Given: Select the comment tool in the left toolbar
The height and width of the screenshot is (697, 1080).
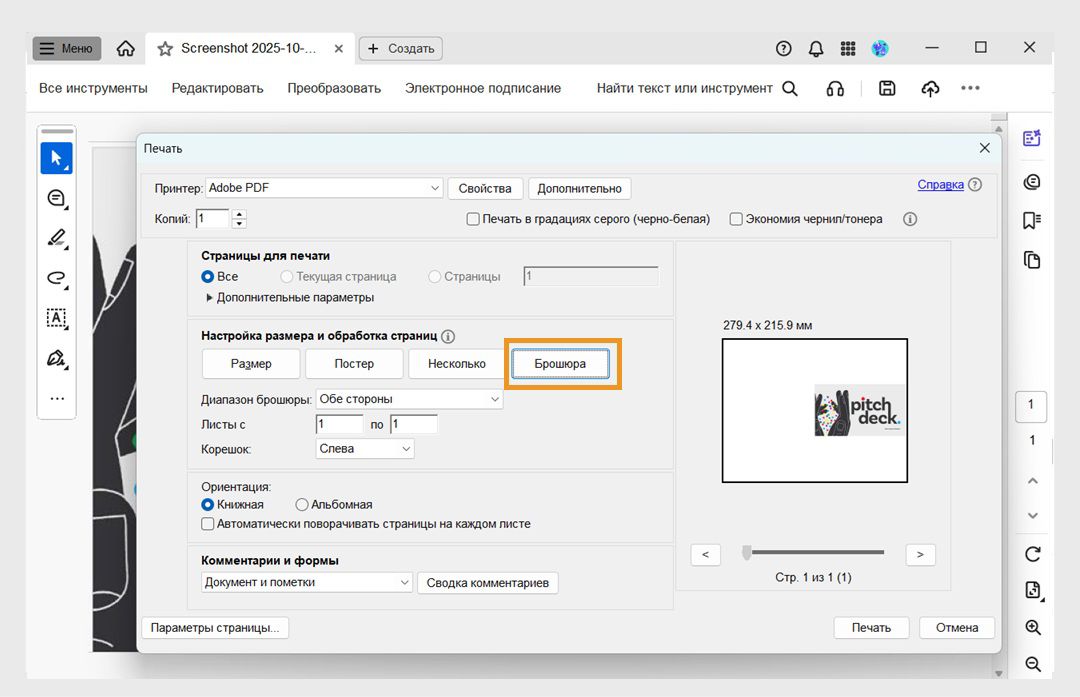Looking at the screenshot, I should click(x=57, y=198).
